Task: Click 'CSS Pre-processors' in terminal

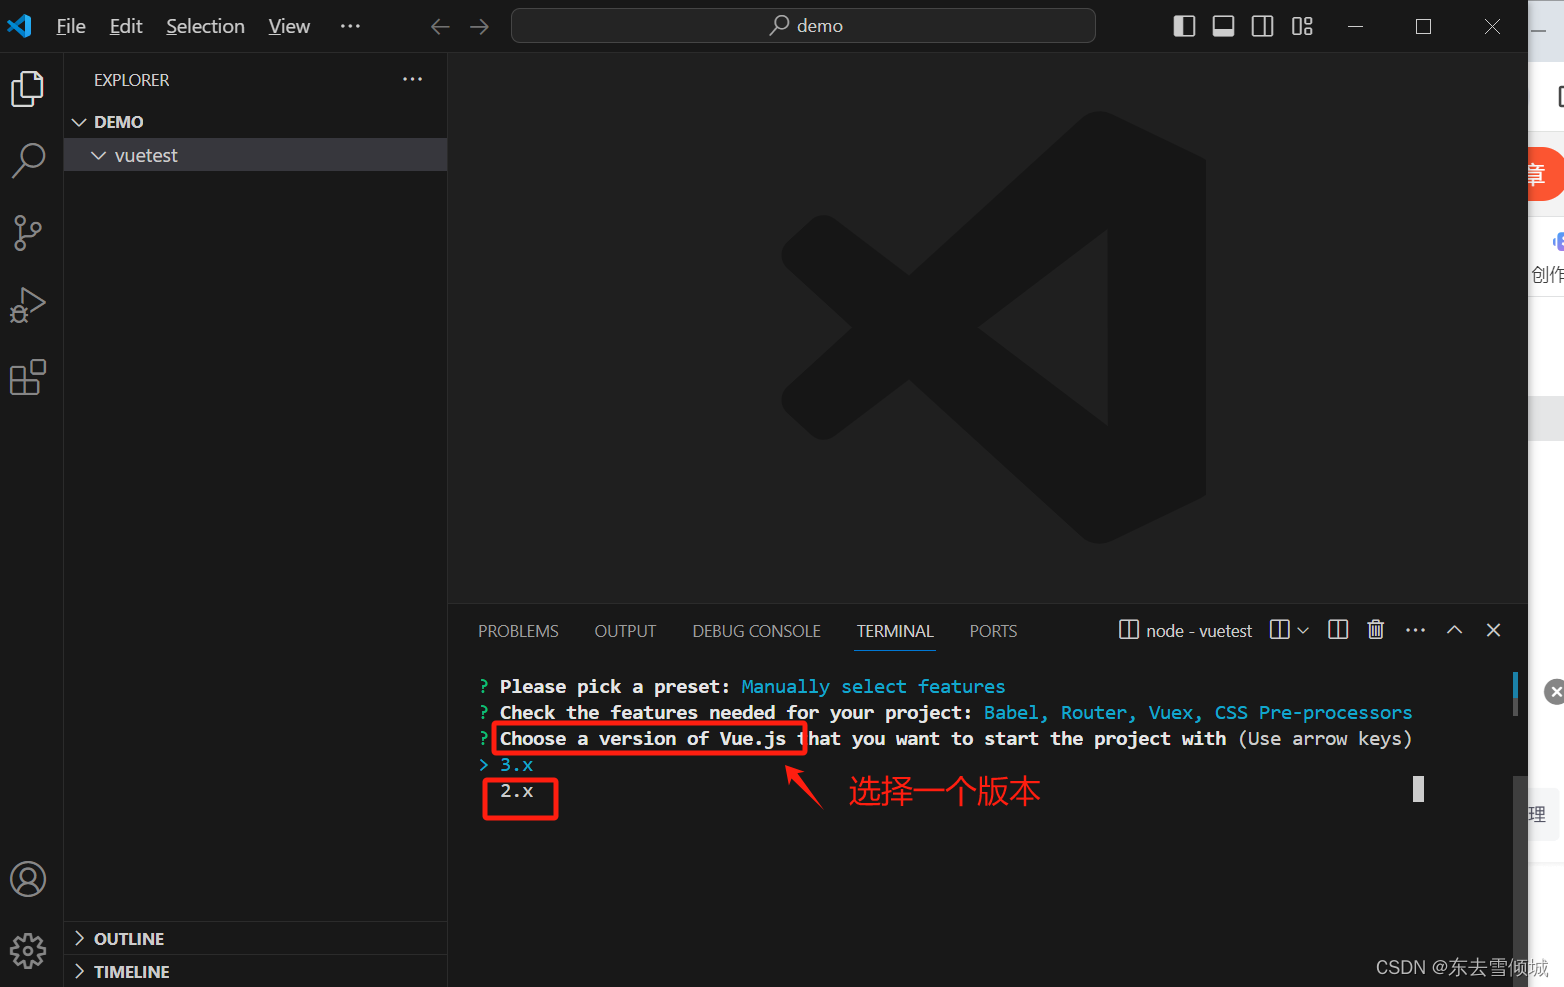Action: [1313, 713]
